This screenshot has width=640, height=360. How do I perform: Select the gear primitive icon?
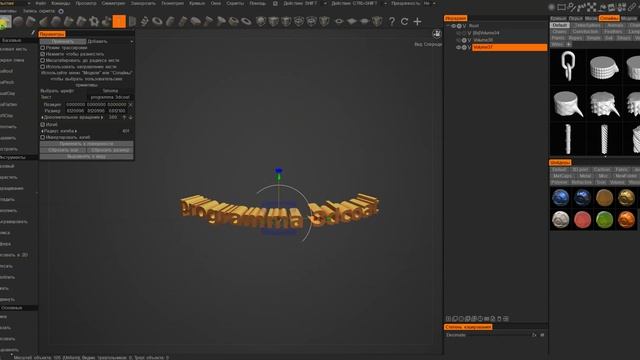point(94,21)
